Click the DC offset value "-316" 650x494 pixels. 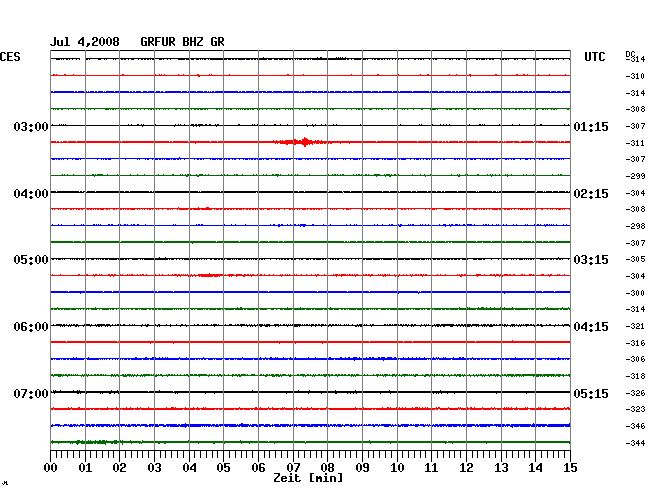(x=635, y=343)
